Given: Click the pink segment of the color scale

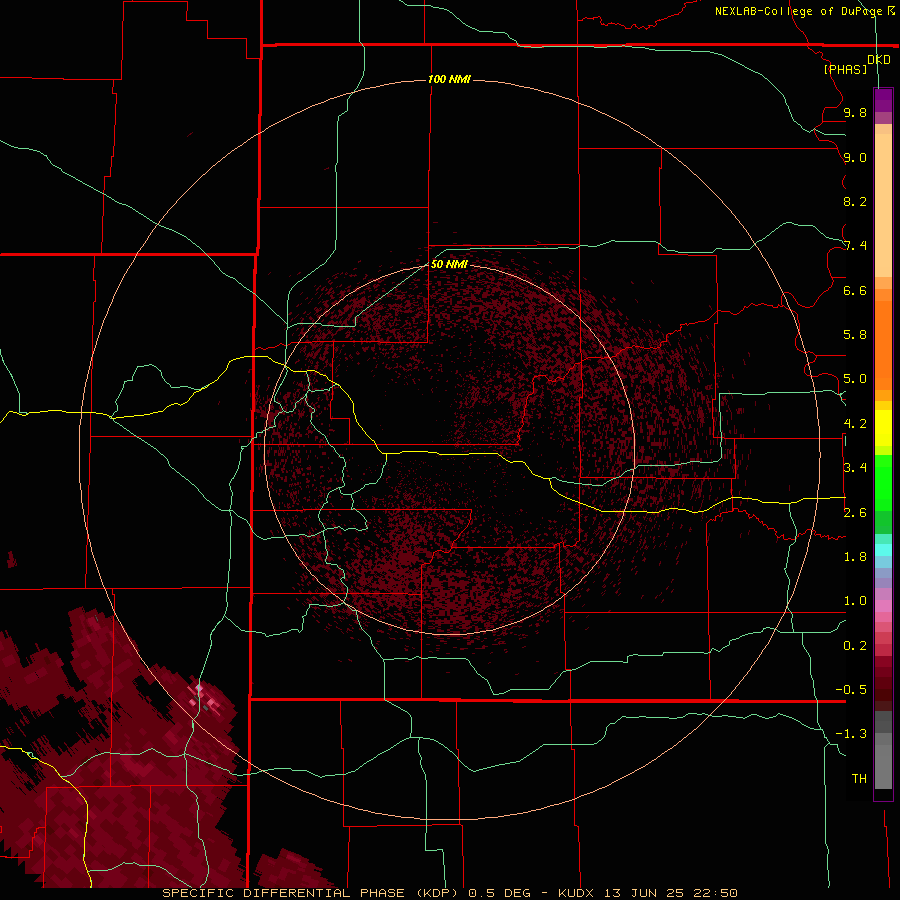Looking at the screenshot, I should (x=883, y=606).
